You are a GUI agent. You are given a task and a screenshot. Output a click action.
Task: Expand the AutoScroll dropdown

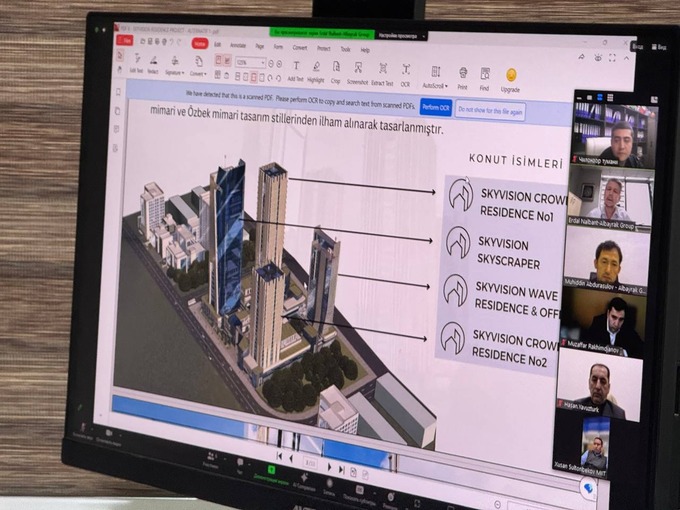point(435,74)
